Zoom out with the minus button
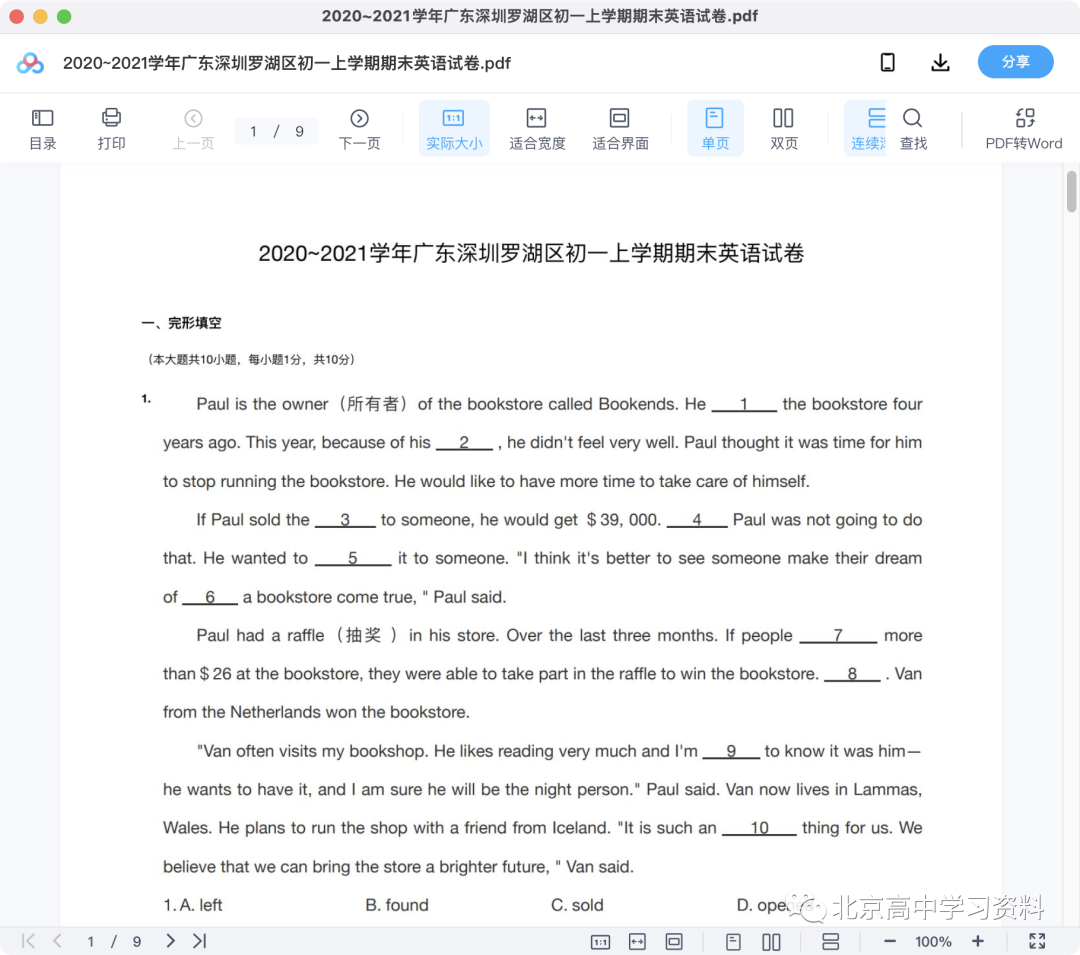Viewport: 1080px width, 955px height. point(889,941)
